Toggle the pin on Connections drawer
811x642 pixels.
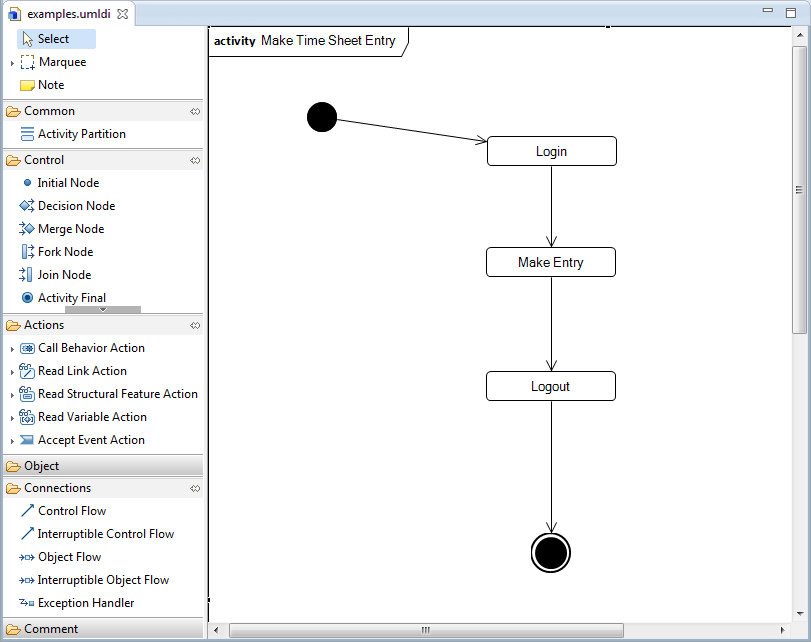pyautogui.click(x=195, y=488)
